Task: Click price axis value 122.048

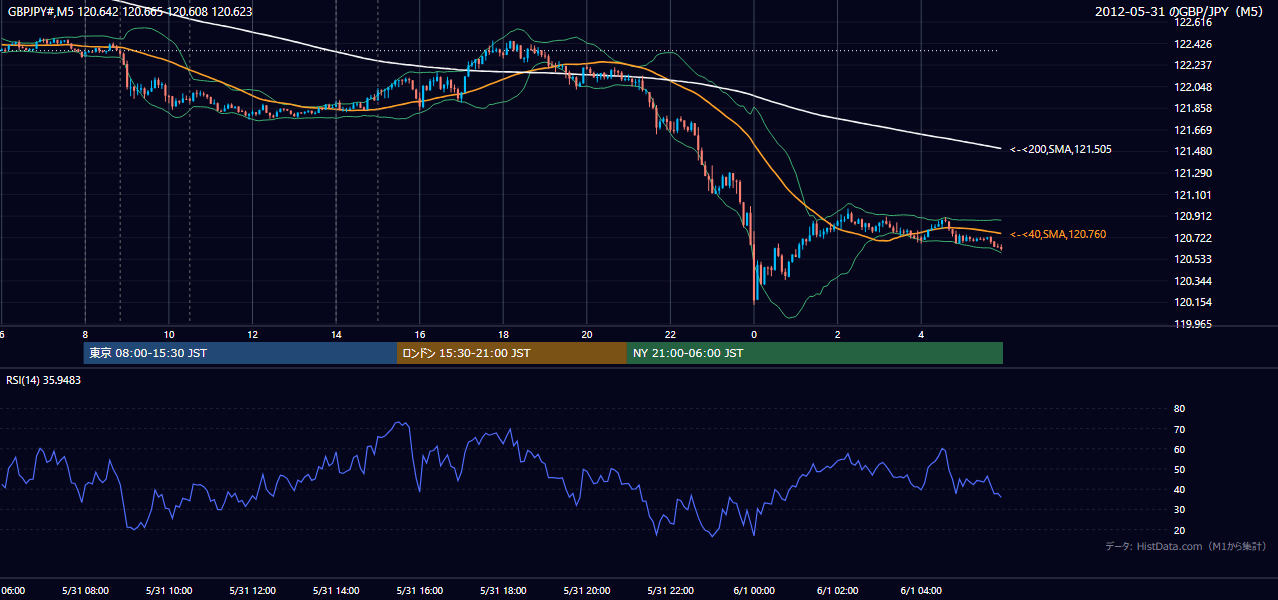Action: pyautogui.click(x=1192, y=87)
